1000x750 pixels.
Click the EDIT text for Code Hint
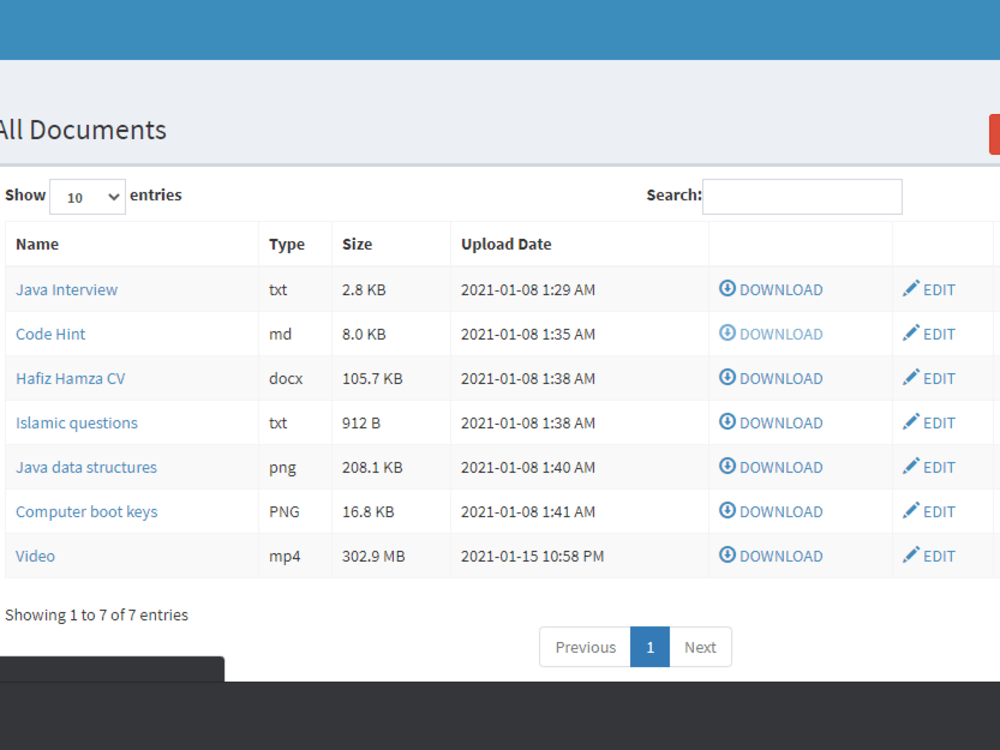(x=939, y=335)
